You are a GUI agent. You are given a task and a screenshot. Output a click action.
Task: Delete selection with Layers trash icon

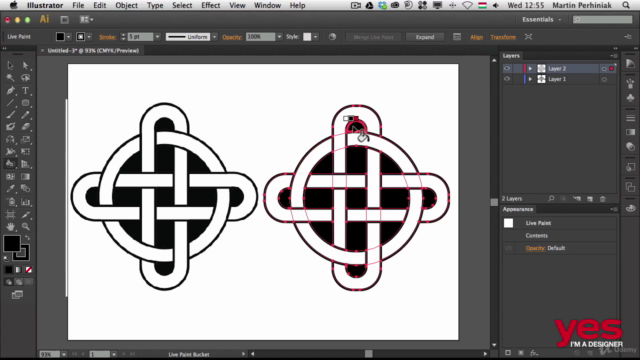pyautogui.click(x=603, y=199)
